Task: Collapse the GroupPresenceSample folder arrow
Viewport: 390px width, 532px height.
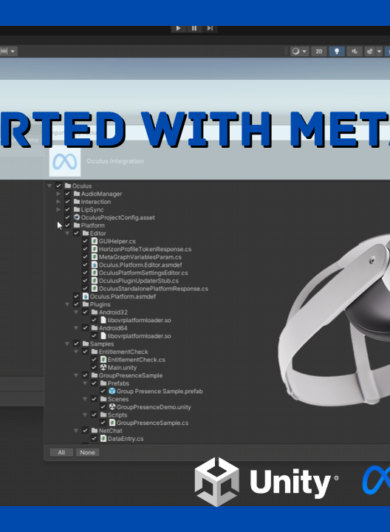Action: [x=76, y=375]
